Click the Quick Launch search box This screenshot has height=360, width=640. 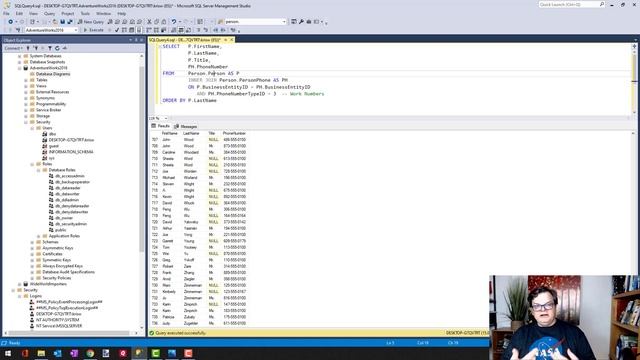coord(571,4)
